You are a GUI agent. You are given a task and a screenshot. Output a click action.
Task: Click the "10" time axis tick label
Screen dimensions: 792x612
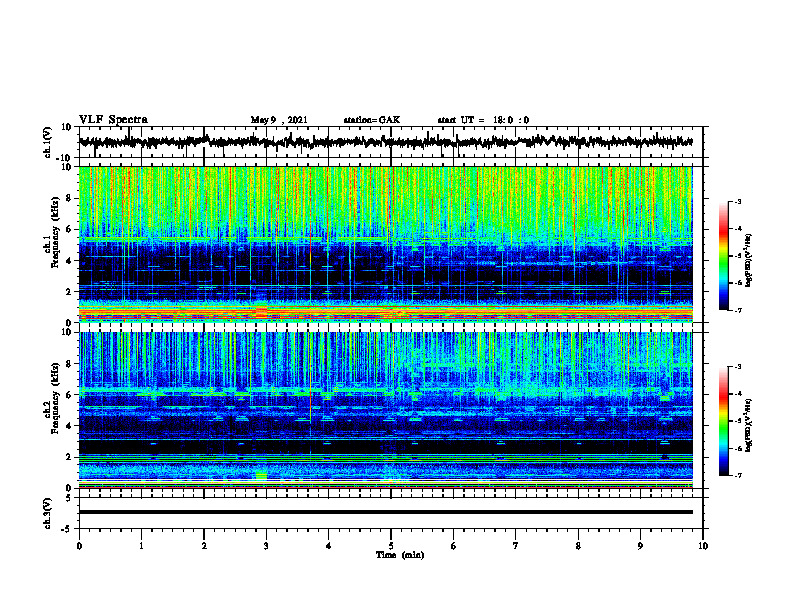coord(703,546)
